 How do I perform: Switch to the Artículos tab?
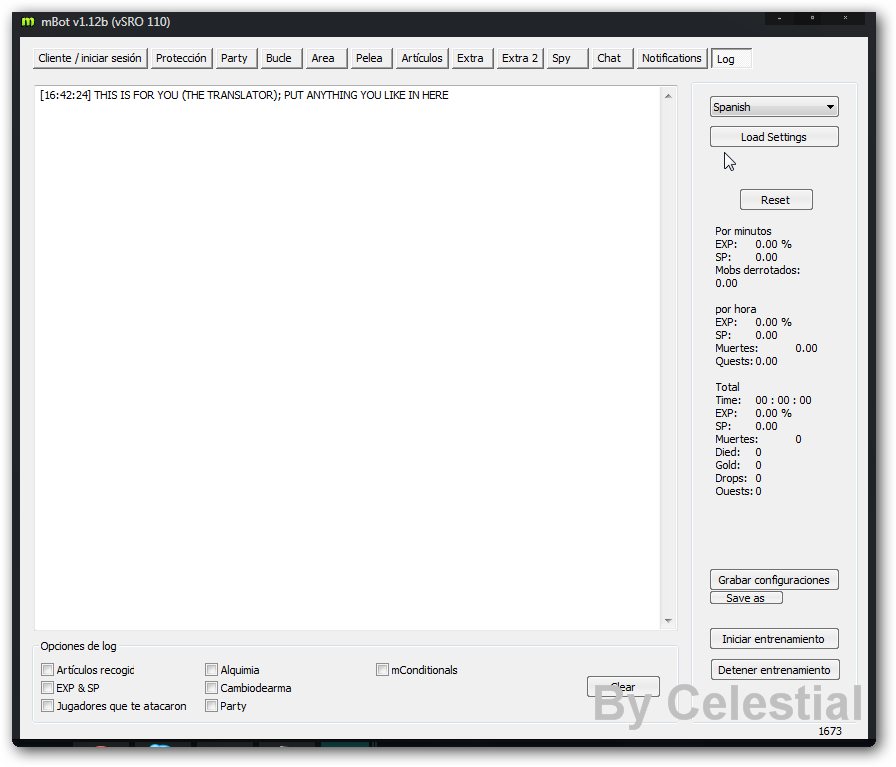click(422, 58)
